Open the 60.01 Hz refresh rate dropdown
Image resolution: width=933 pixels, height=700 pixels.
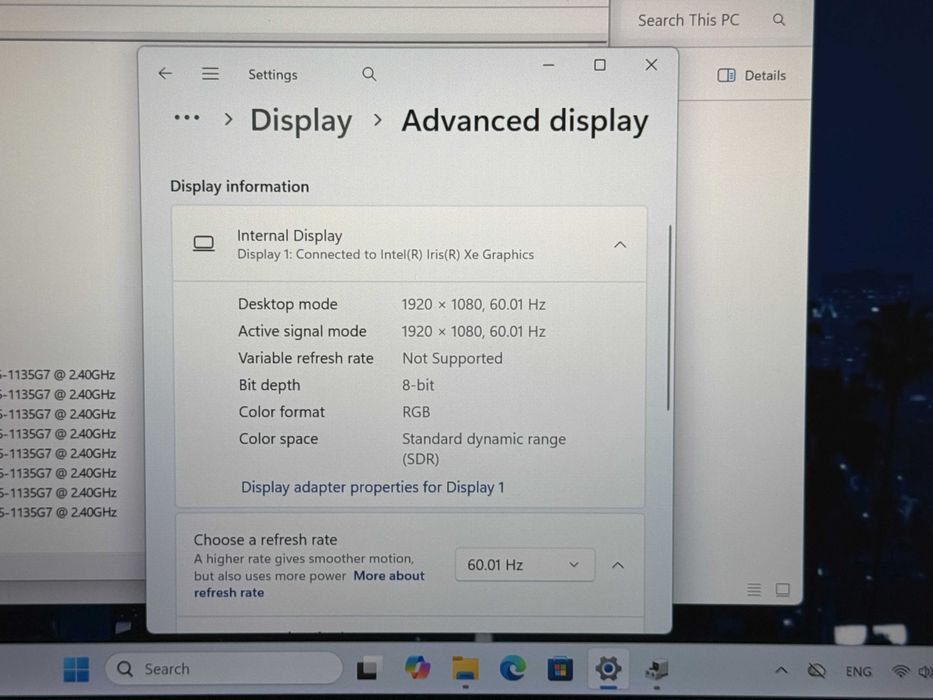click(x=524, y=565)
